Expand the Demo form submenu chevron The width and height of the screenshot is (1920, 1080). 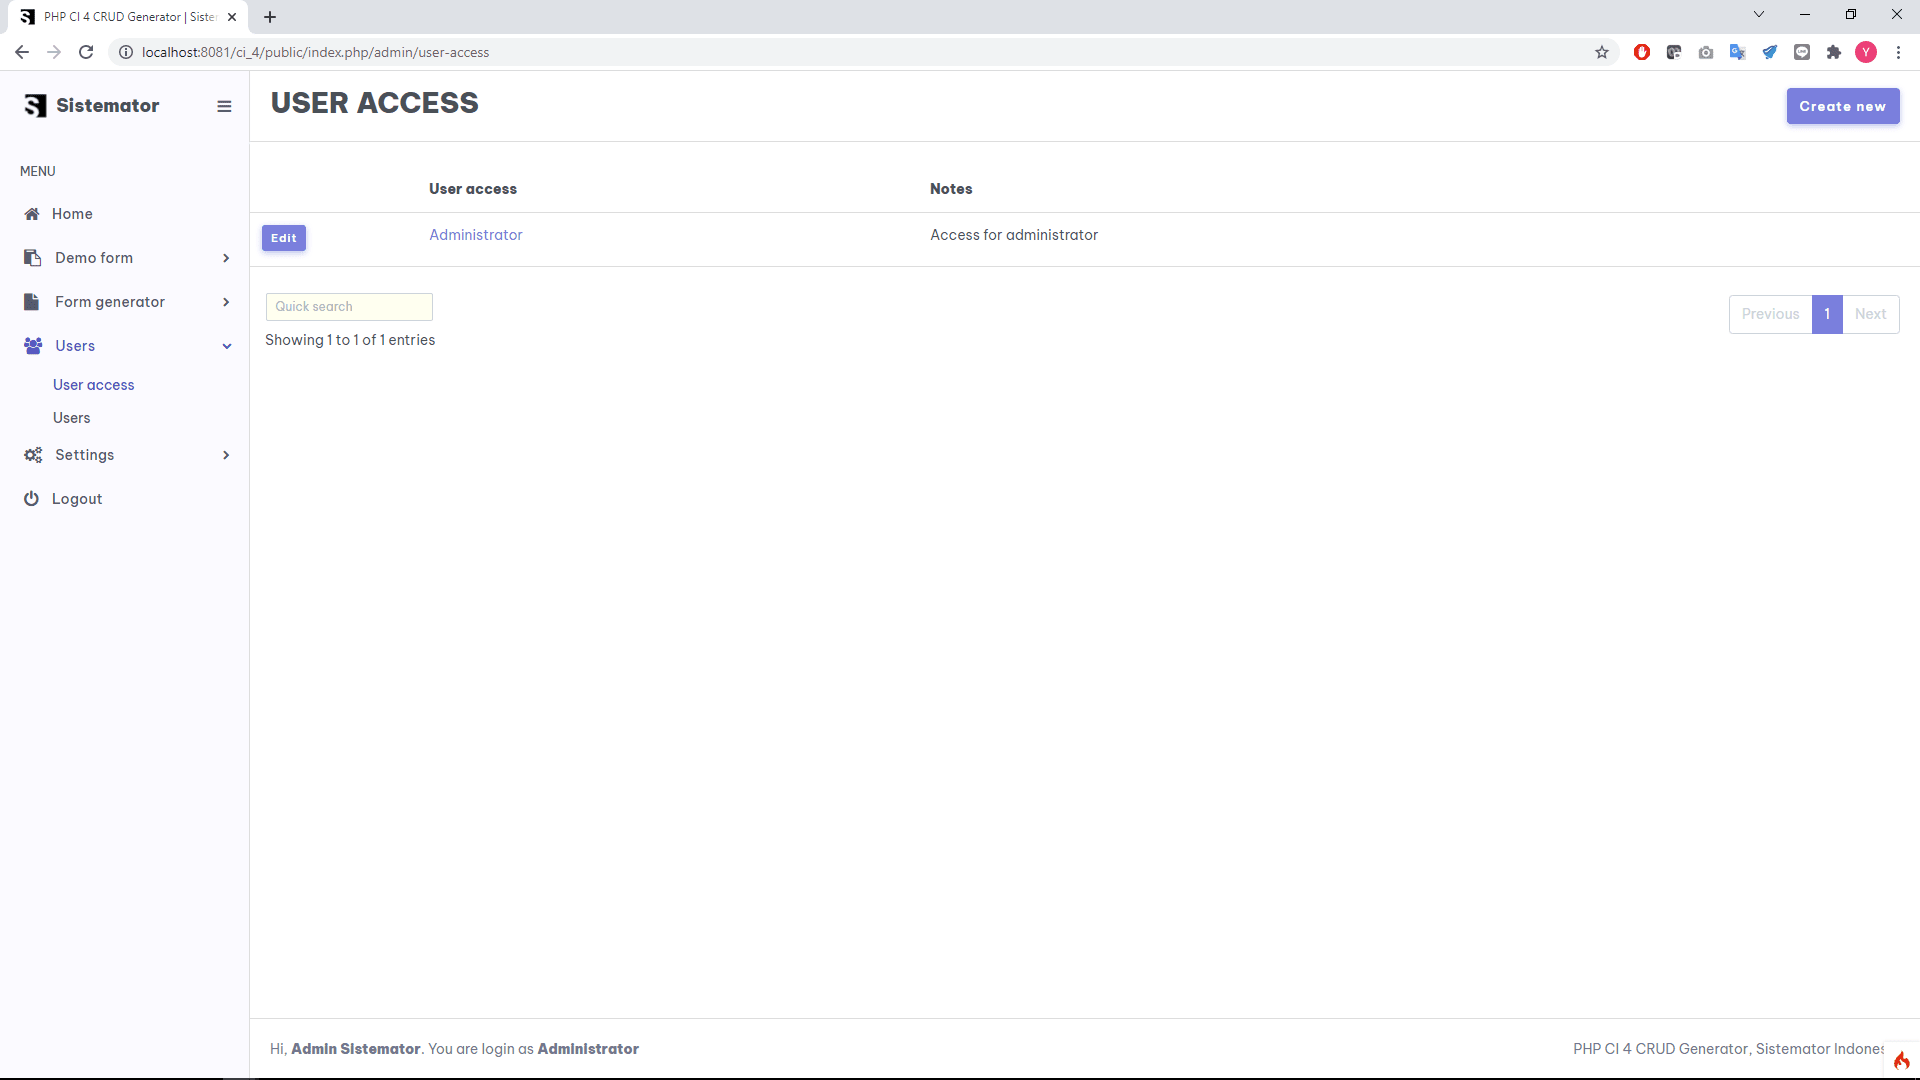click(x=226, y=258)
